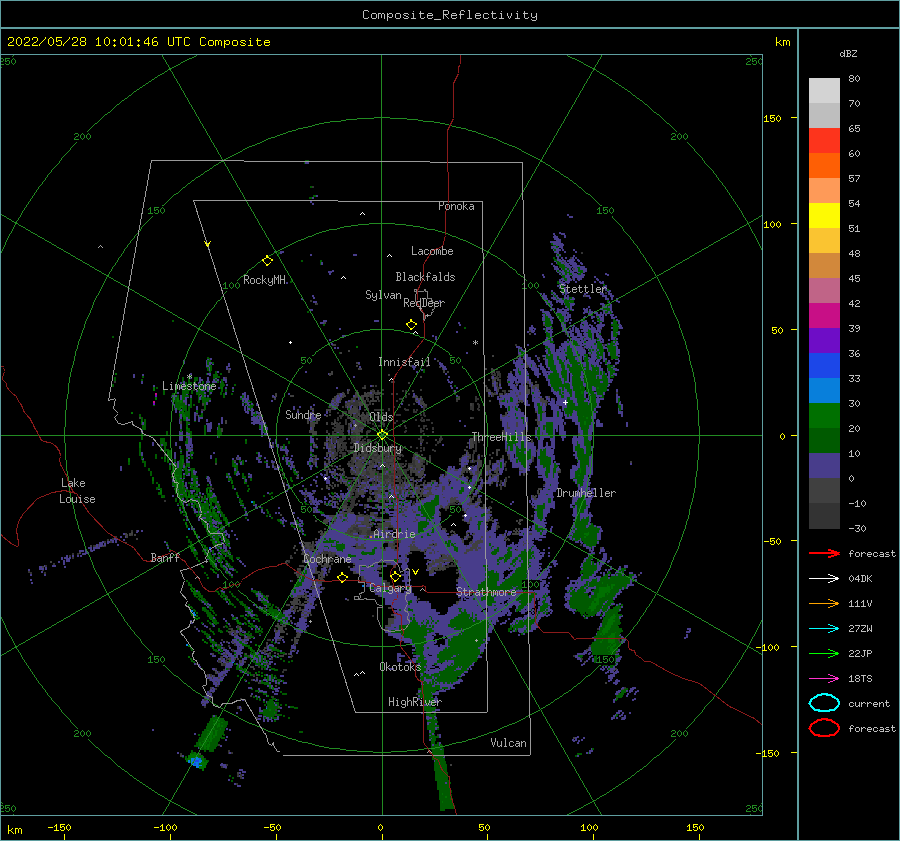
Task: Click the Cochrane town label
Action: [327, 559]
